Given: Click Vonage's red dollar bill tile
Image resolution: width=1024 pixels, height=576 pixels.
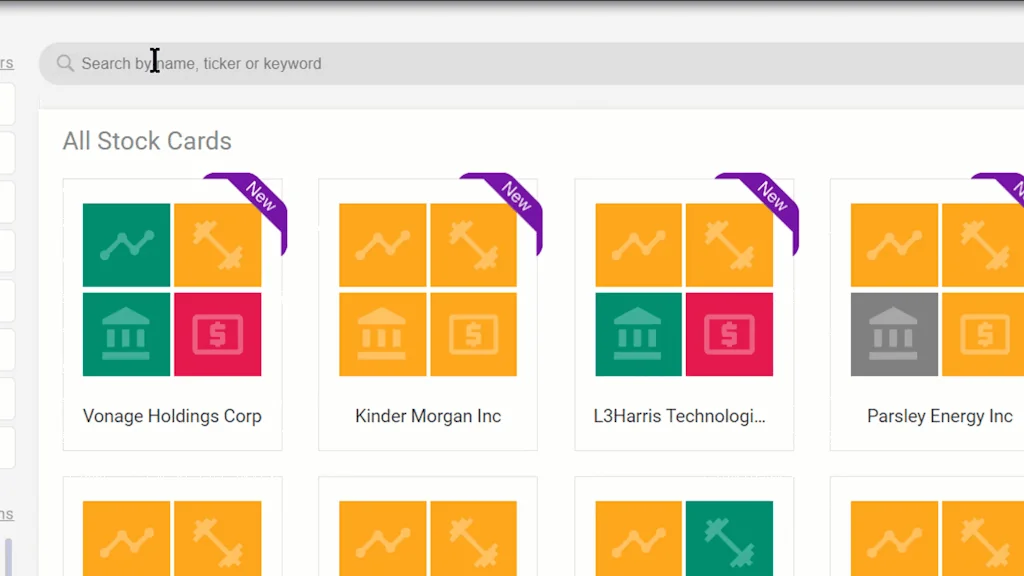Looking at the screenshot, I should point(217,334).
